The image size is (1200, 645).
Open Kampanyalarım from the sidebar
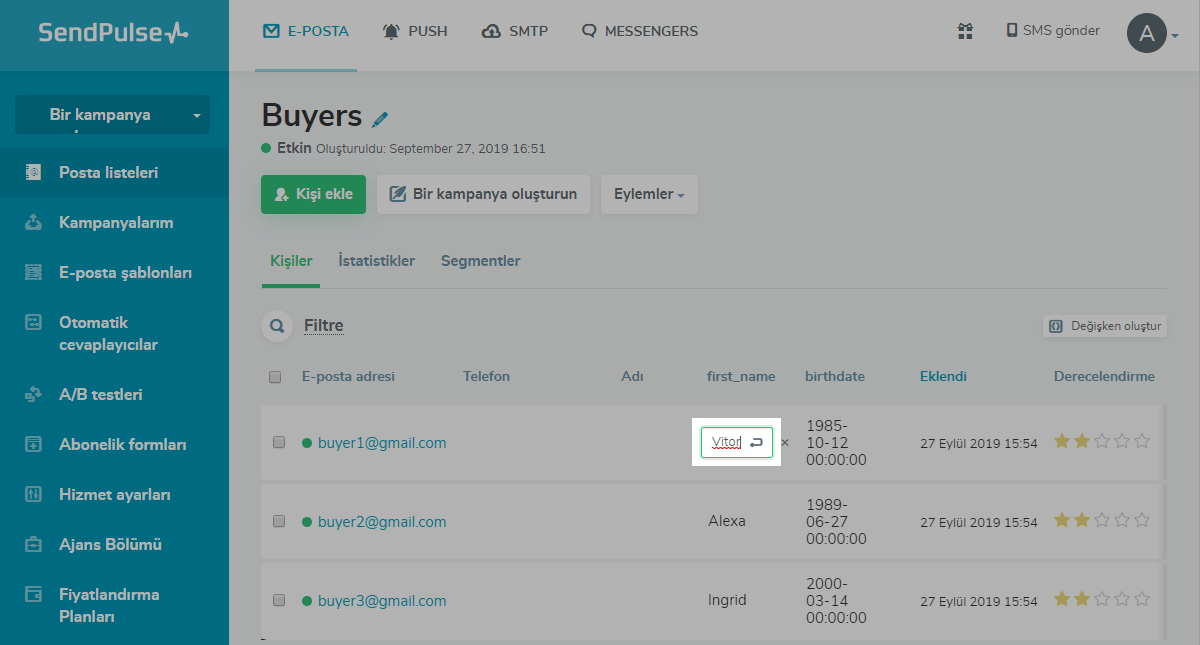point(116,223)
